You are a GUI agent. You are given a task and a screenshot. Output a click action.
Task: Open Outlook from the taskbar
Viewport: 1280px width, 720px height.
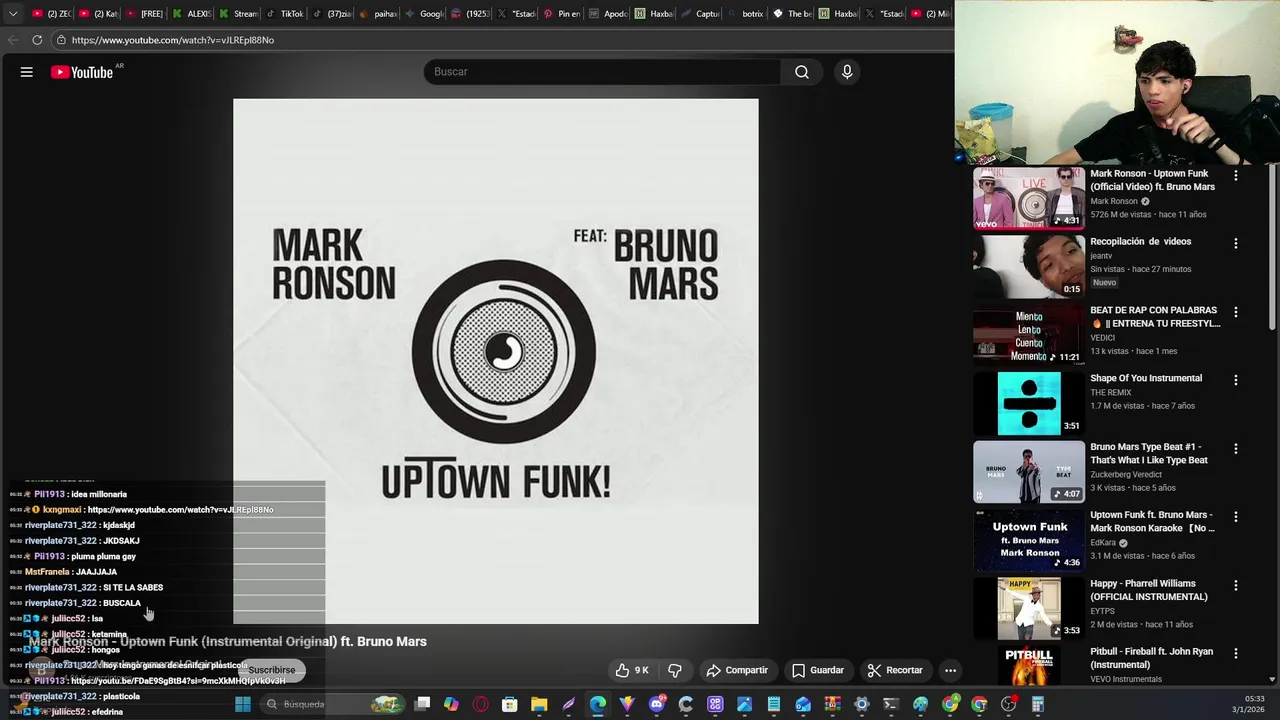click(803, 704)
